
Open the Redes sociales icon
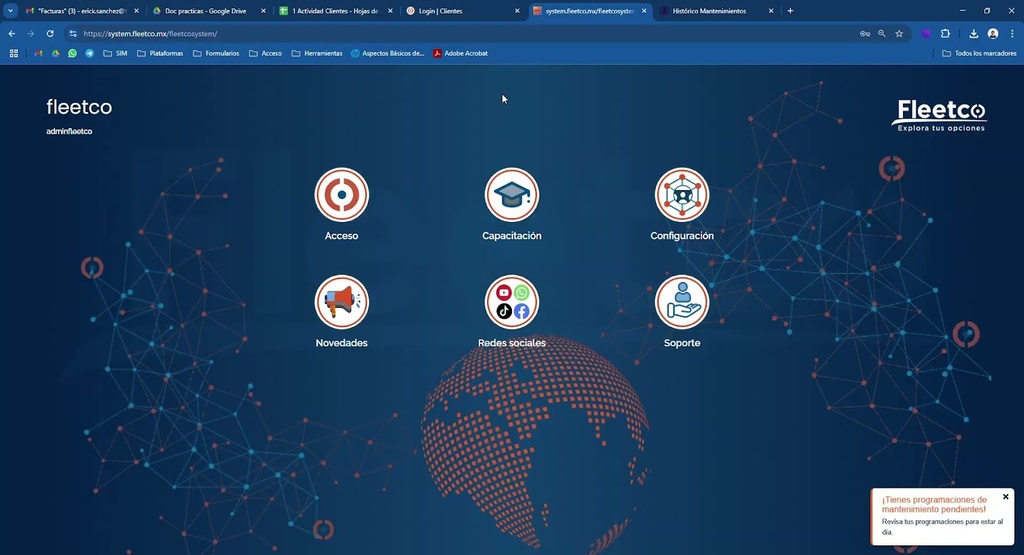[511, 302]
